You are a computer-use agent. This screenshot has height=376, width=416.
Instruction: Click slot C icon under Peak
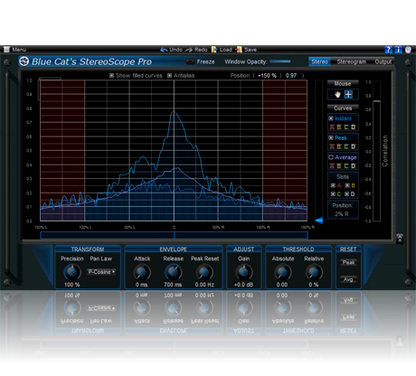(x=346, y=146)
